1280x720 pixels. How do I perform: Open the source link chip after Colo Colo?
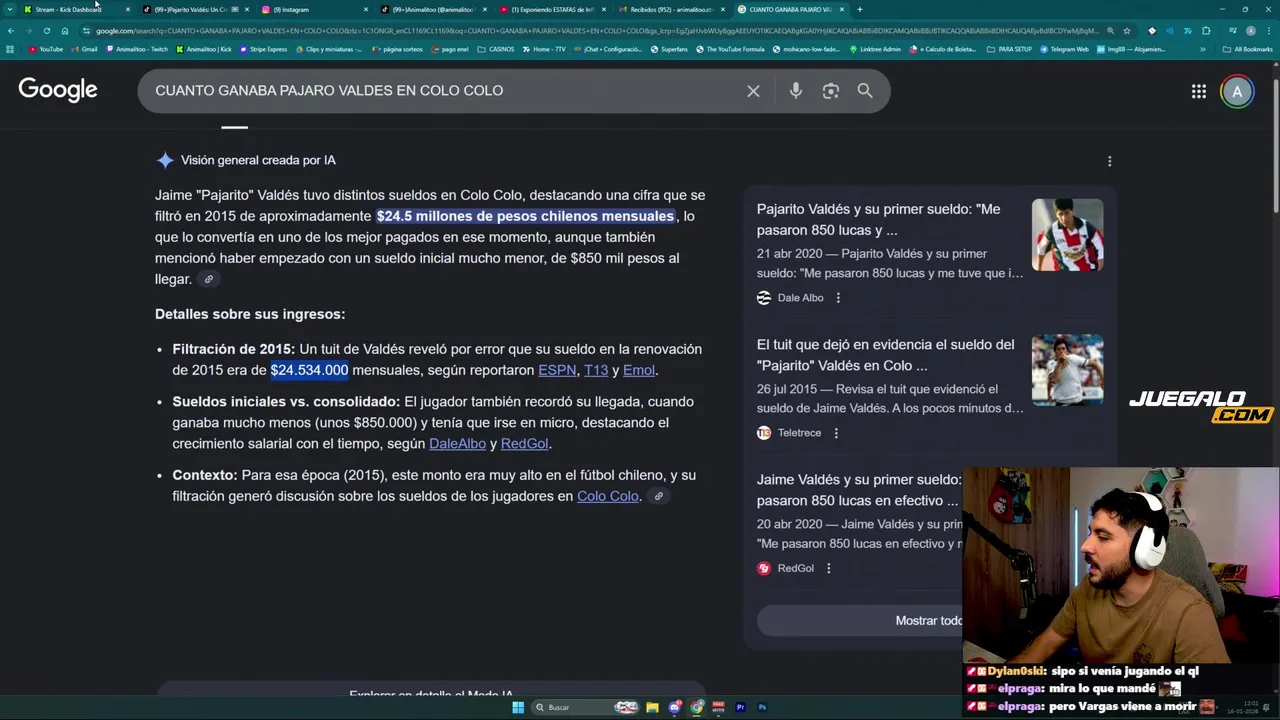pos(658,497)
